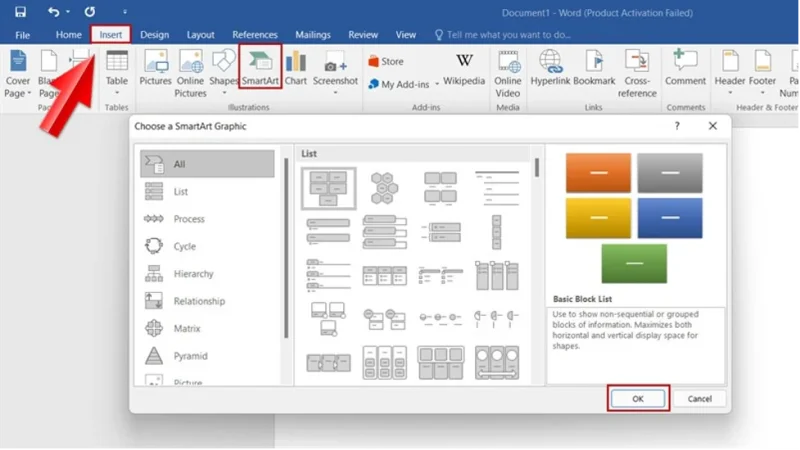This screenshot has width=800, height=450.
Task: Open the Online Pictures tool
Action: click(x=190, y=70)
